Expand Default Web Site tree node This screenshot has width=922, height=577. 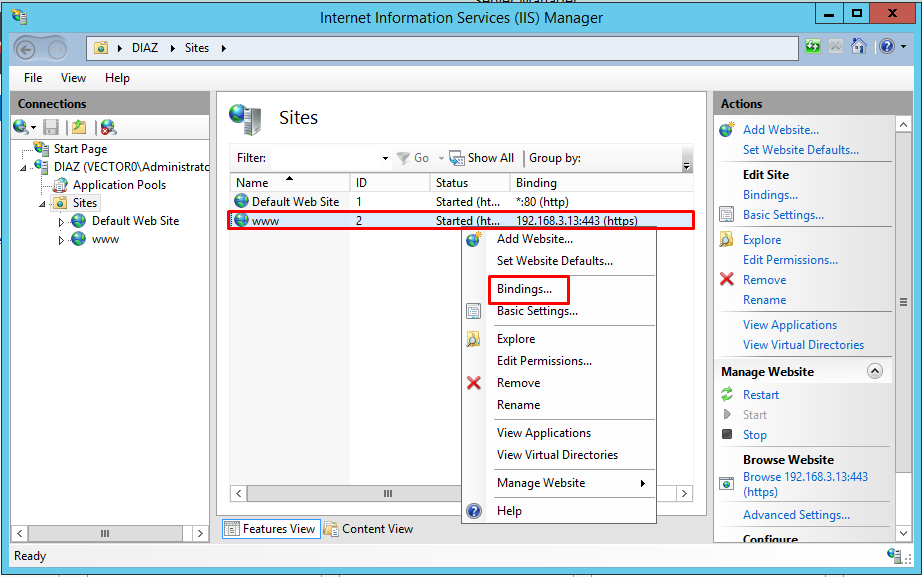tap(61, 222)
